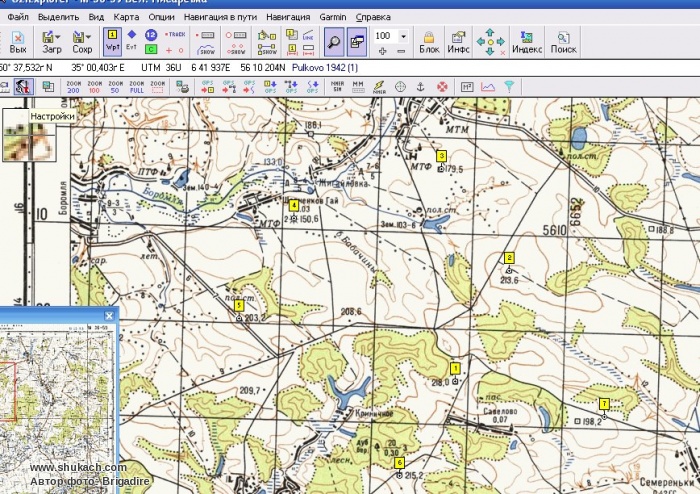Open the Индекс index map icon
700x494 pixels.
(527, 42)
